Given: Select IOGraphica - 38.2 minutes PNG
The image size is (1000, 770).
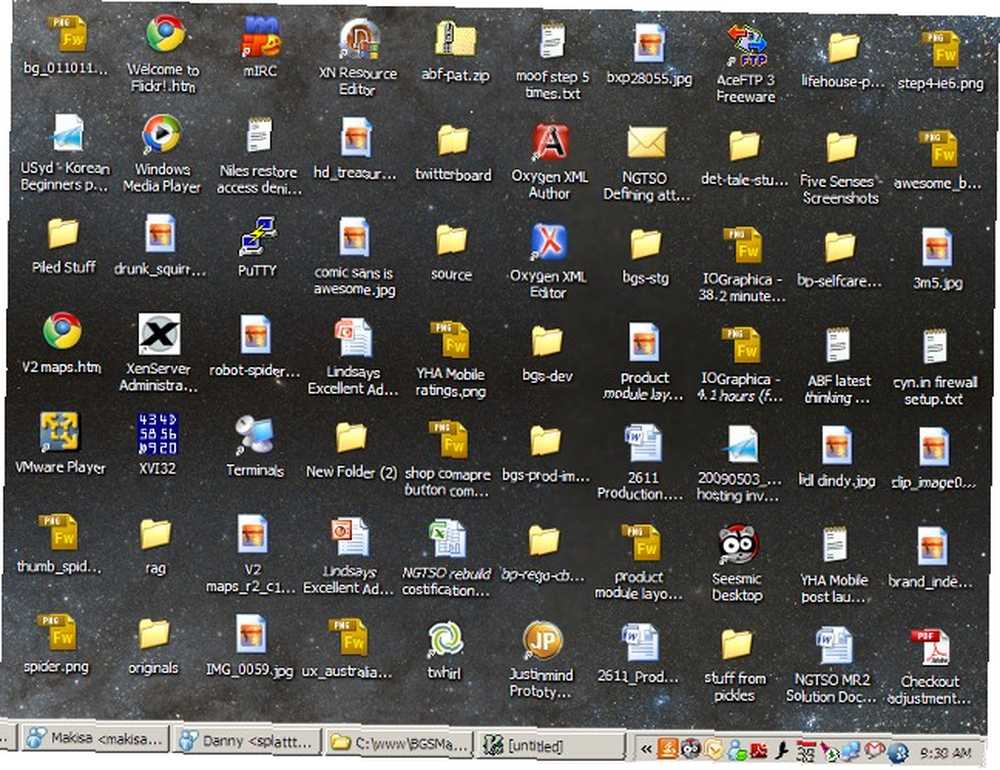Looking at the screenshot, I should click(742, 246).
